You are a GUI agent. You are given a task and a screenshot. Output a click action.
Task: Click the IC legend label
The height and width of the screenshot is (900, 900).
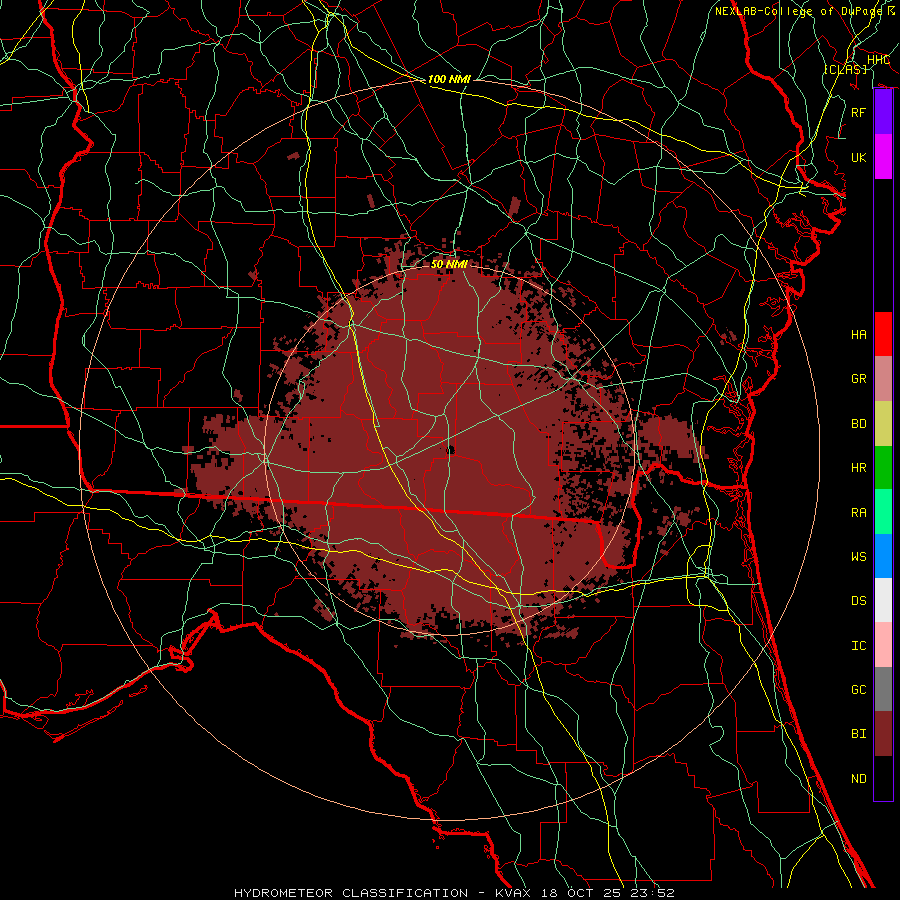[x=859, y=646]
